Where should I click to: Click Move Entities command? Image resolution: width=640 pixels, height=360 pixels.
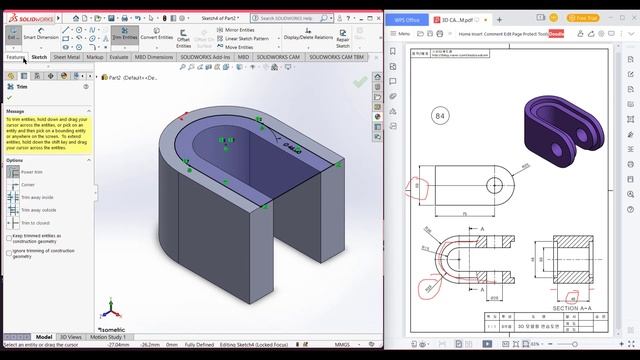(235, 47)
